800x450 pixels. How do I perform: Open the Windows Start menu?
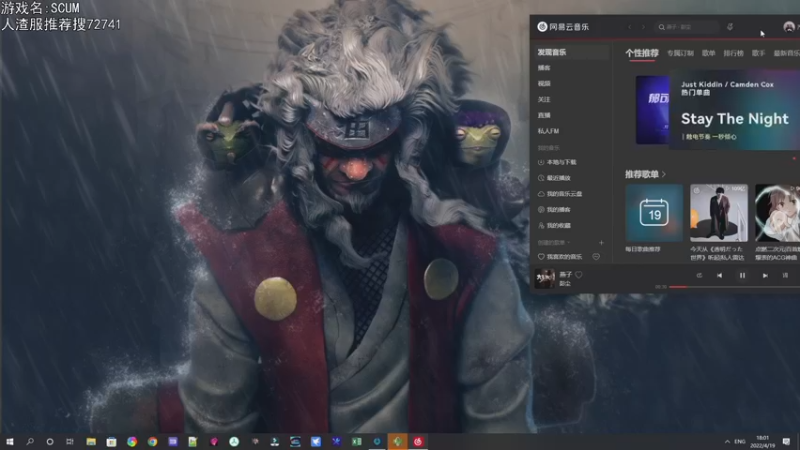pyautogui.click(x=10, y=441)
